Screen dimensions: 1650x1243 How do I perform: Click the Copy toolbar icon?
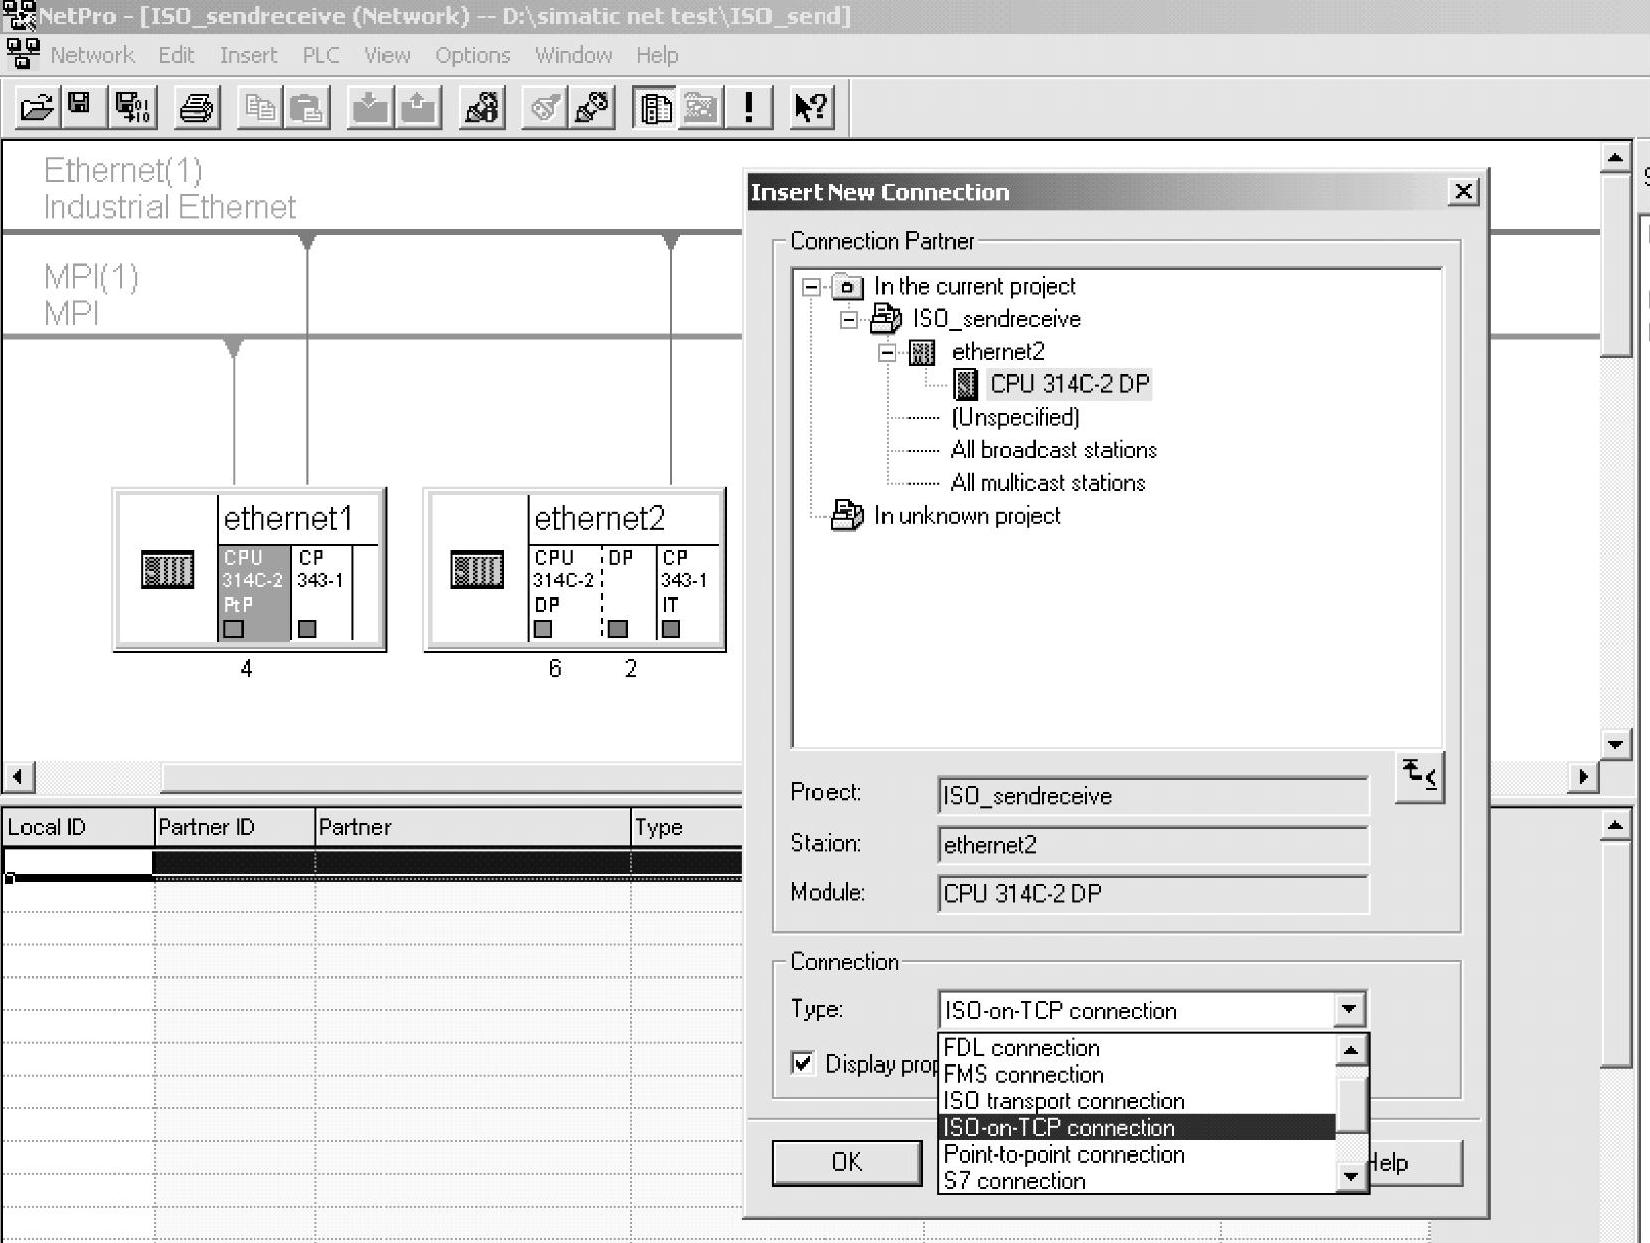pyautogui.click(x=260, y=107)
